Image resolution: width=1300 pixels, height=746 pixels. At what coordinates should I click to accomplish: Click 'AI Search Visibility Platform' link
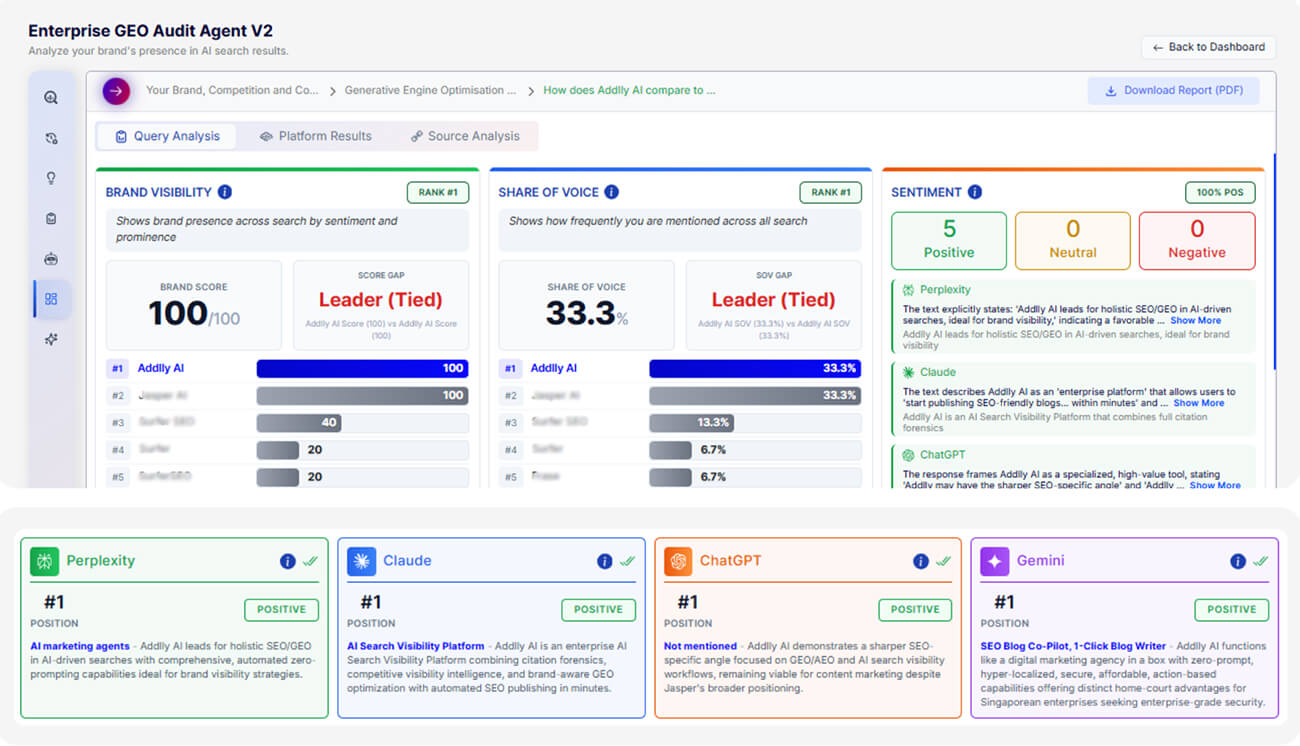(415, 646)
